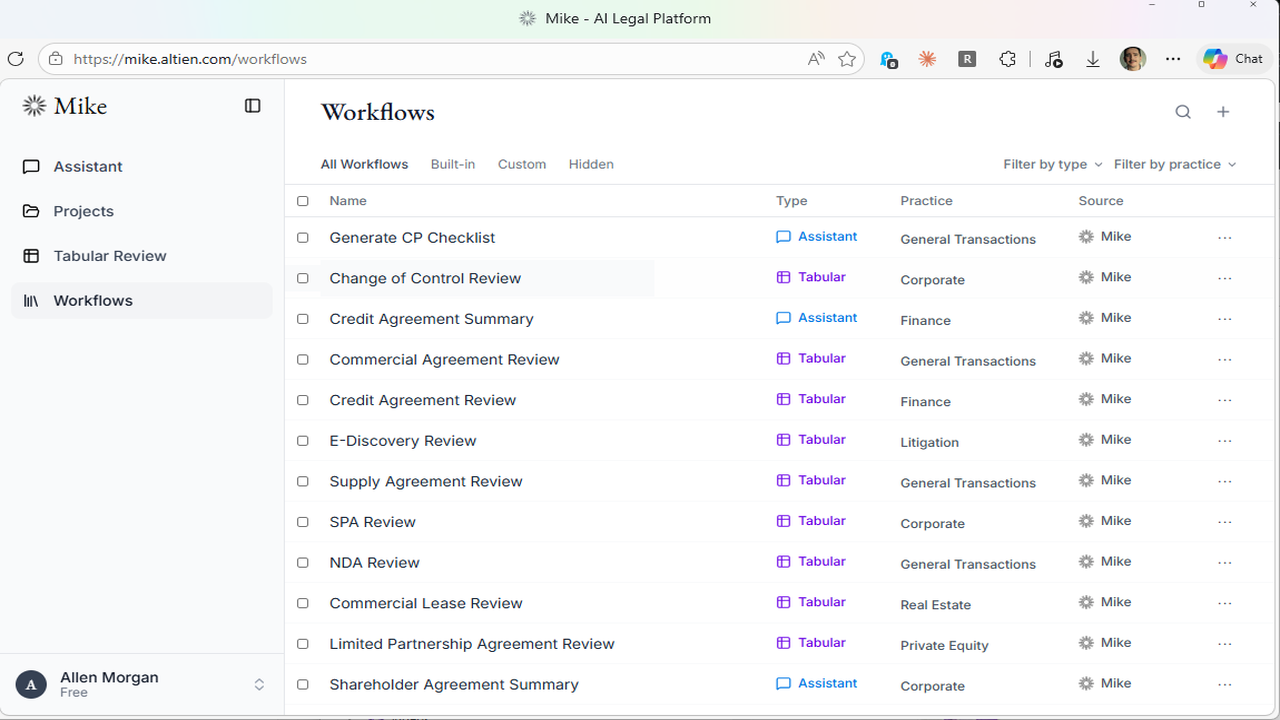1280x720 pixels.
Task: Check the Commercial Agreement Review checkbox
Action: pyautogui.click(x=303, y=360)
